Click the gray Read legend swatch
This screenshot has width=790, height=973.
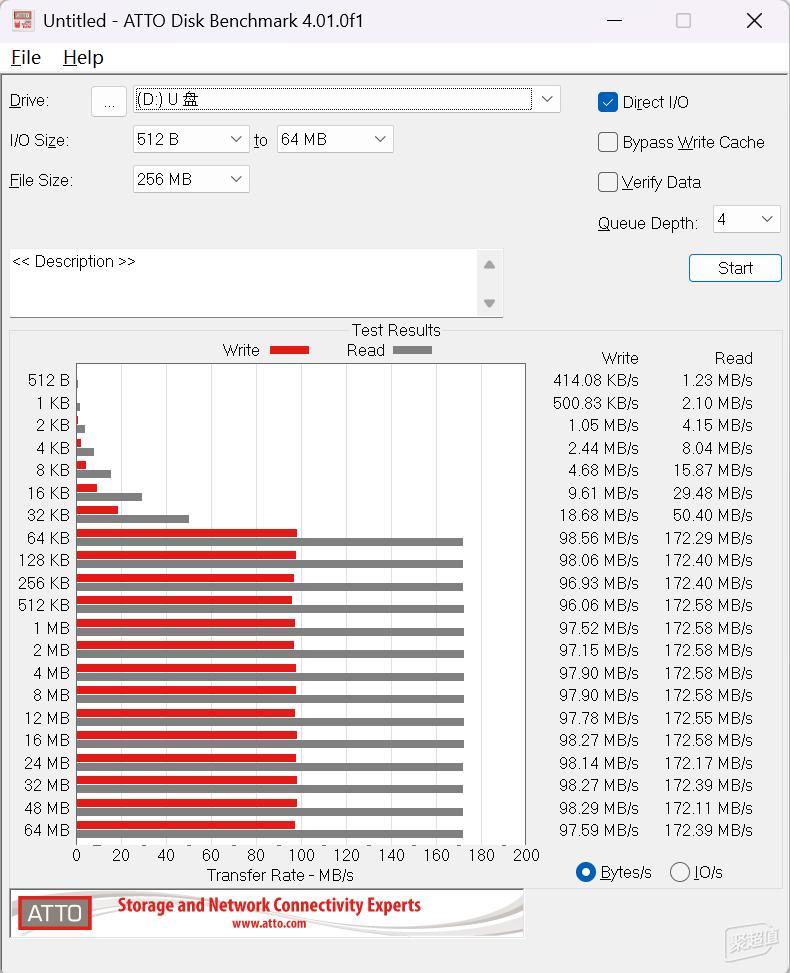pos(412,350)
